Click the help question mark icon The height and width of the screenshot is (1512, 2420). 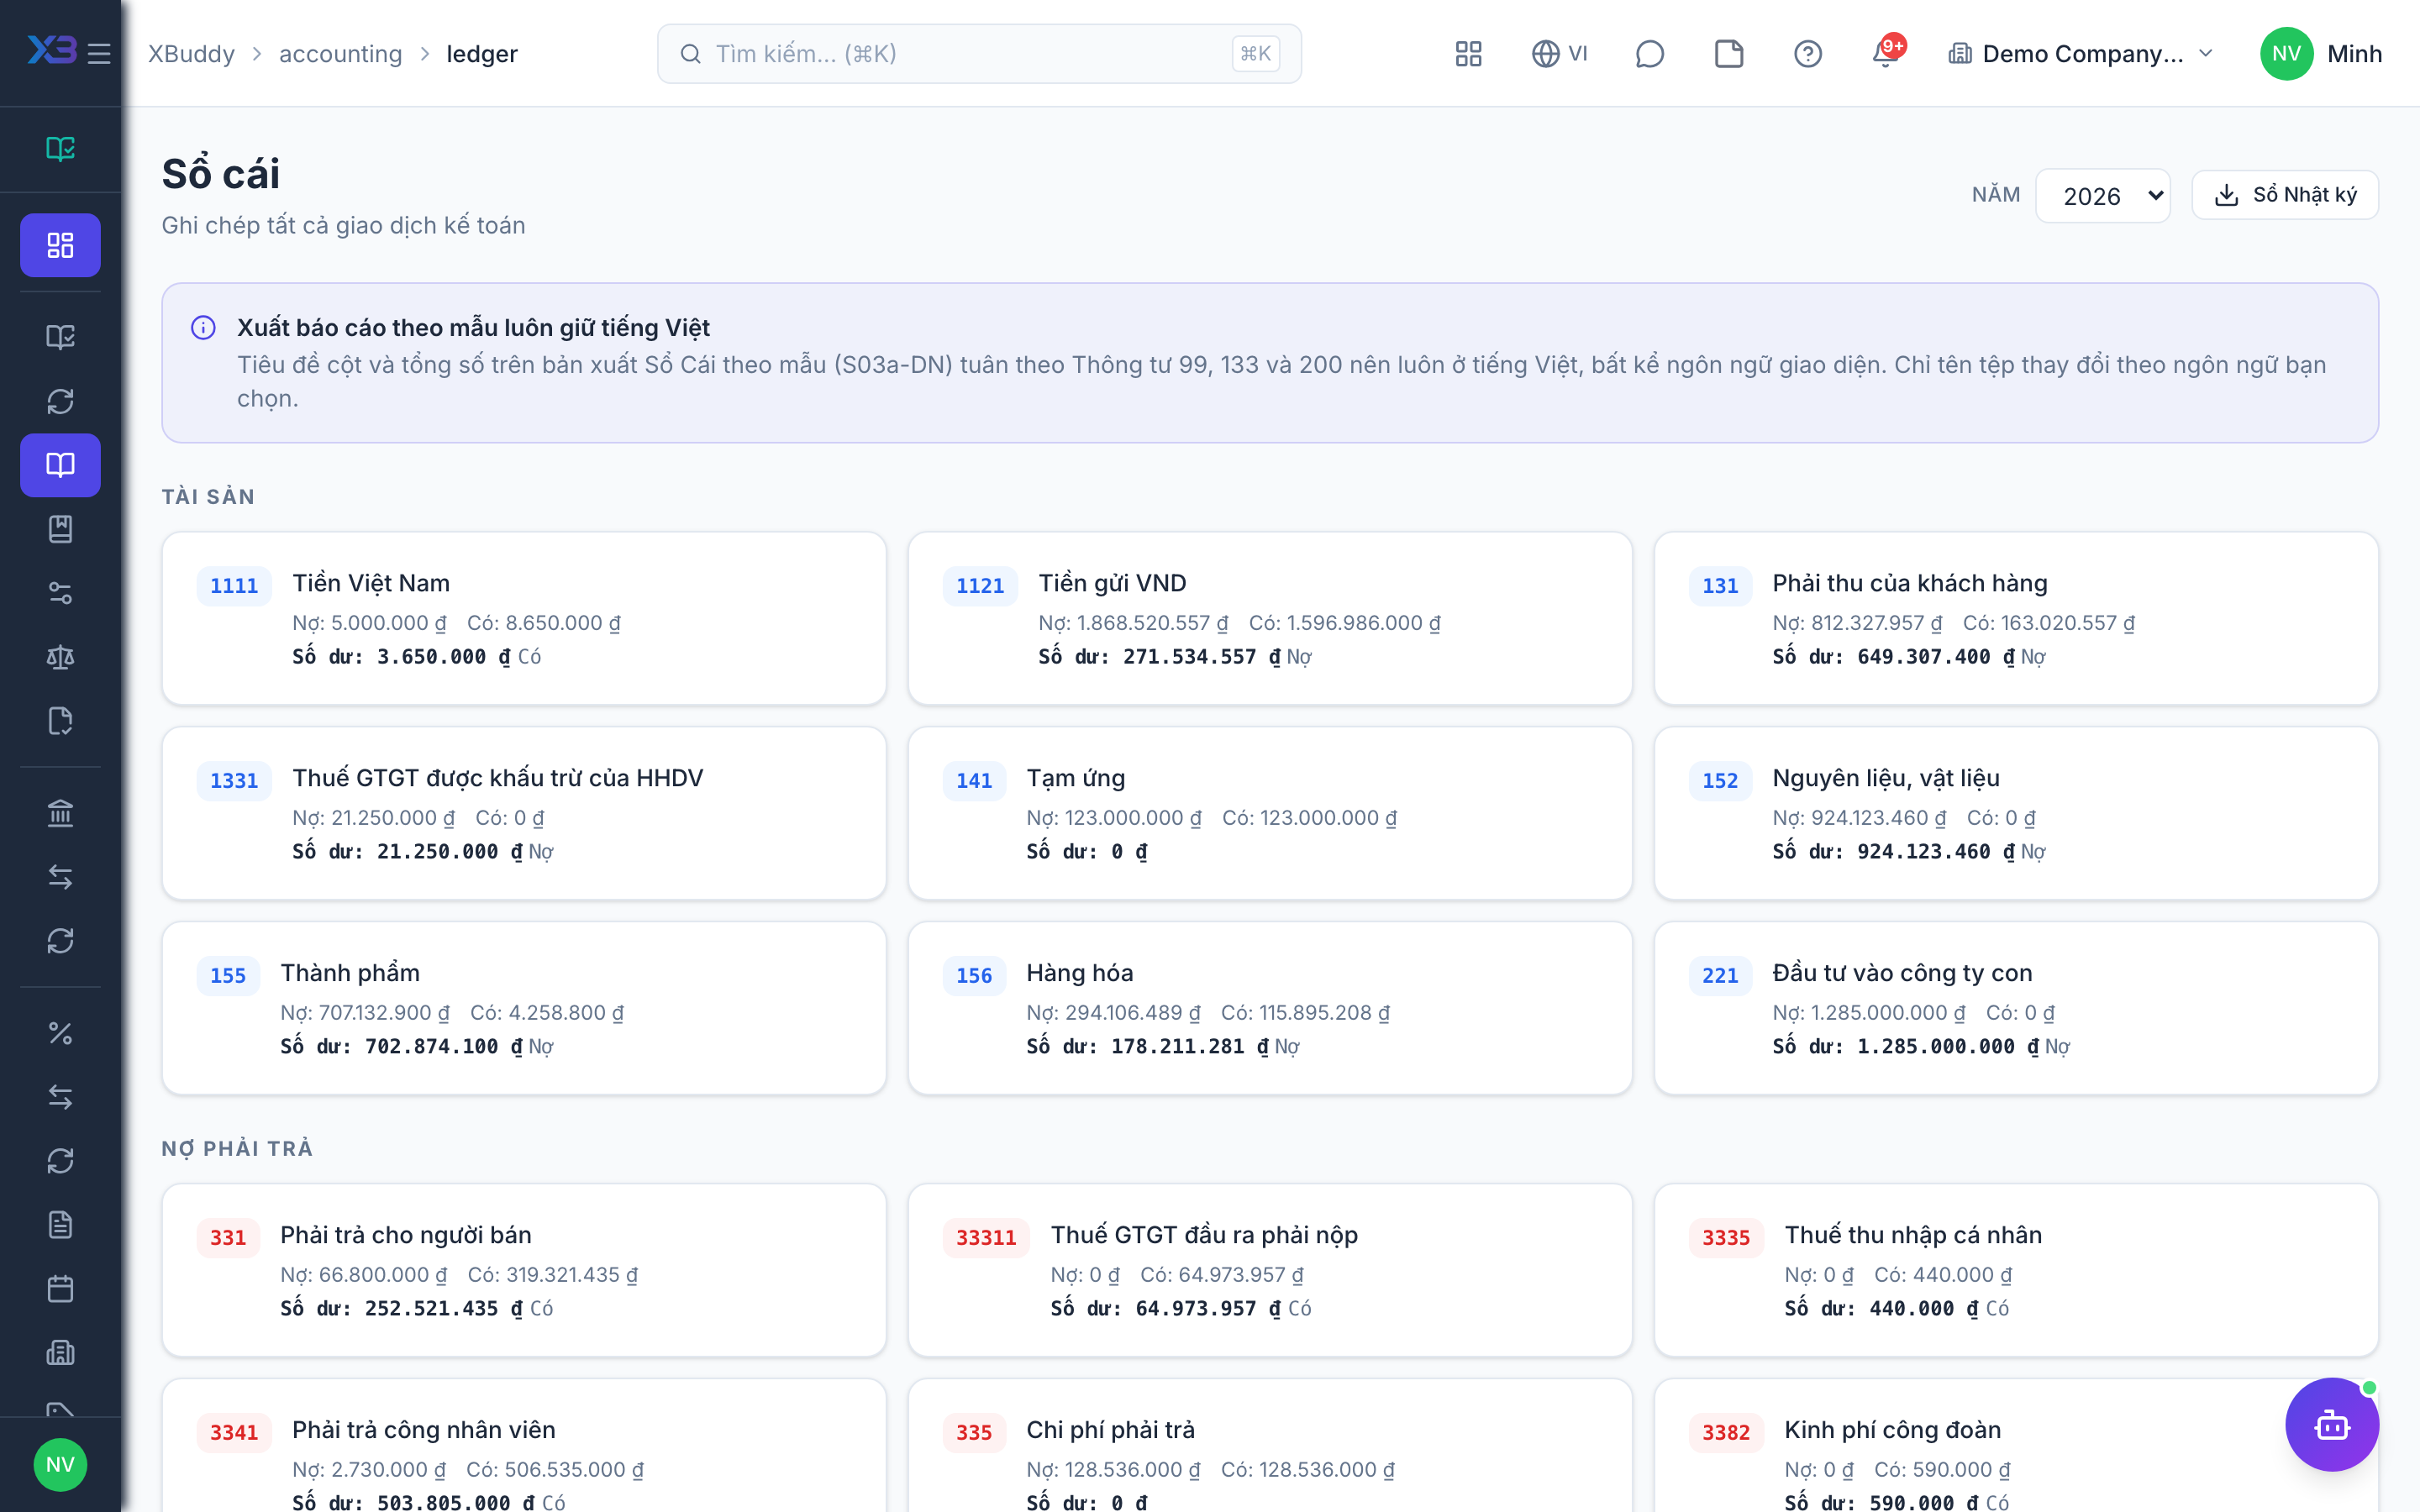coord(1807,53)
